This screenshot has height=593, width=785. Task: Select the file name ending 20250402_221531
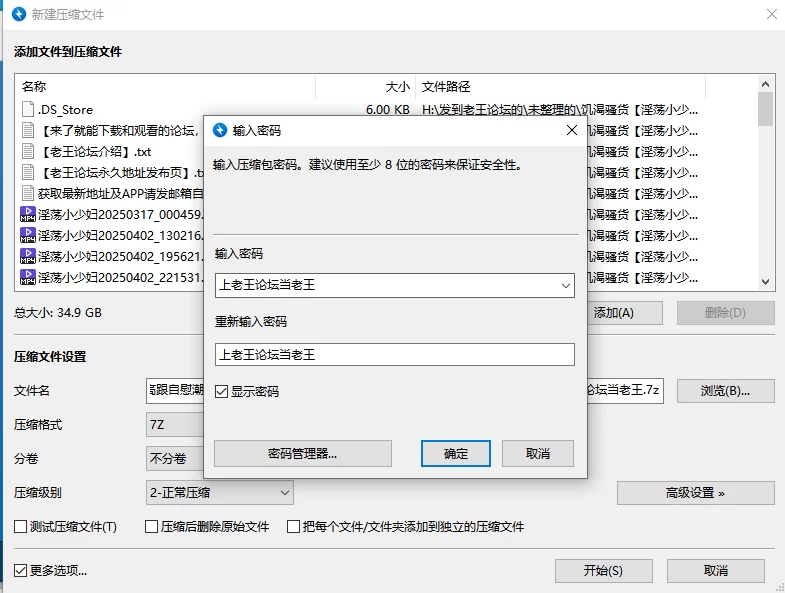121,277
